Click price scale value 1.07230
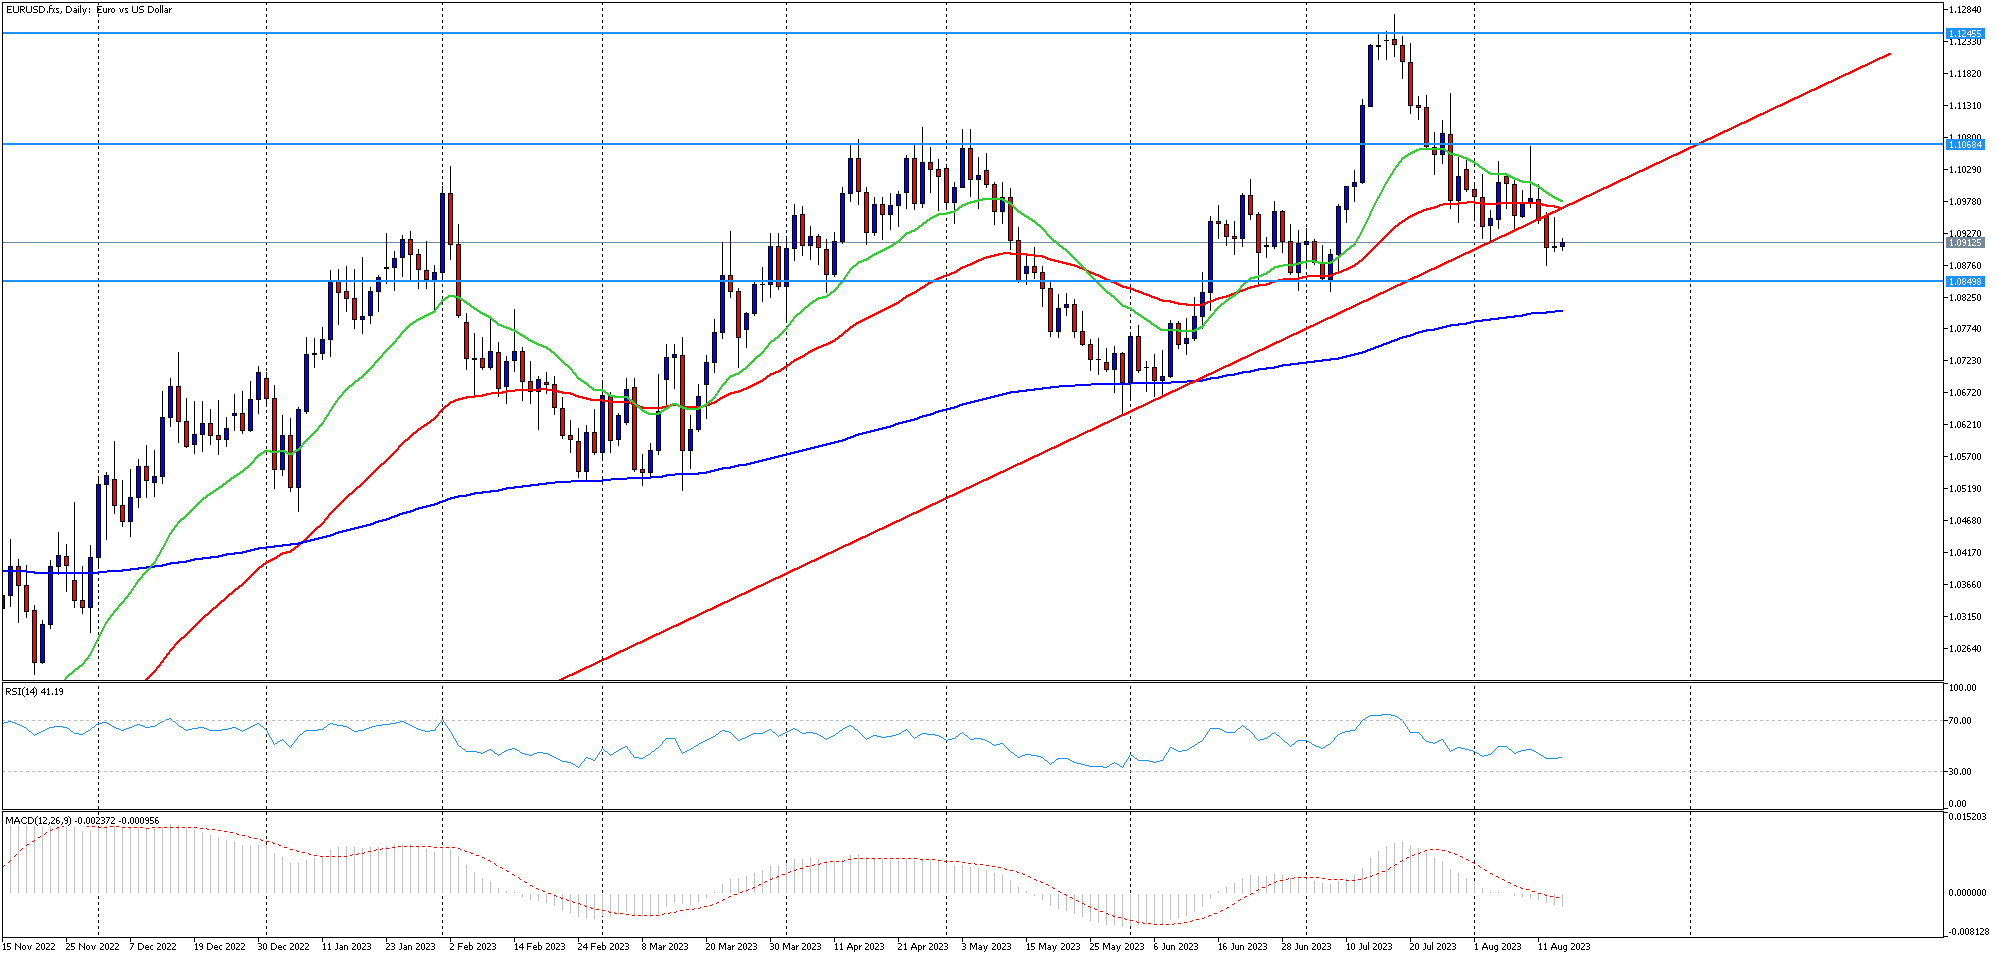Image resolution: width=1996 pixels, height=958 pixels. [x=1965, y=361]
